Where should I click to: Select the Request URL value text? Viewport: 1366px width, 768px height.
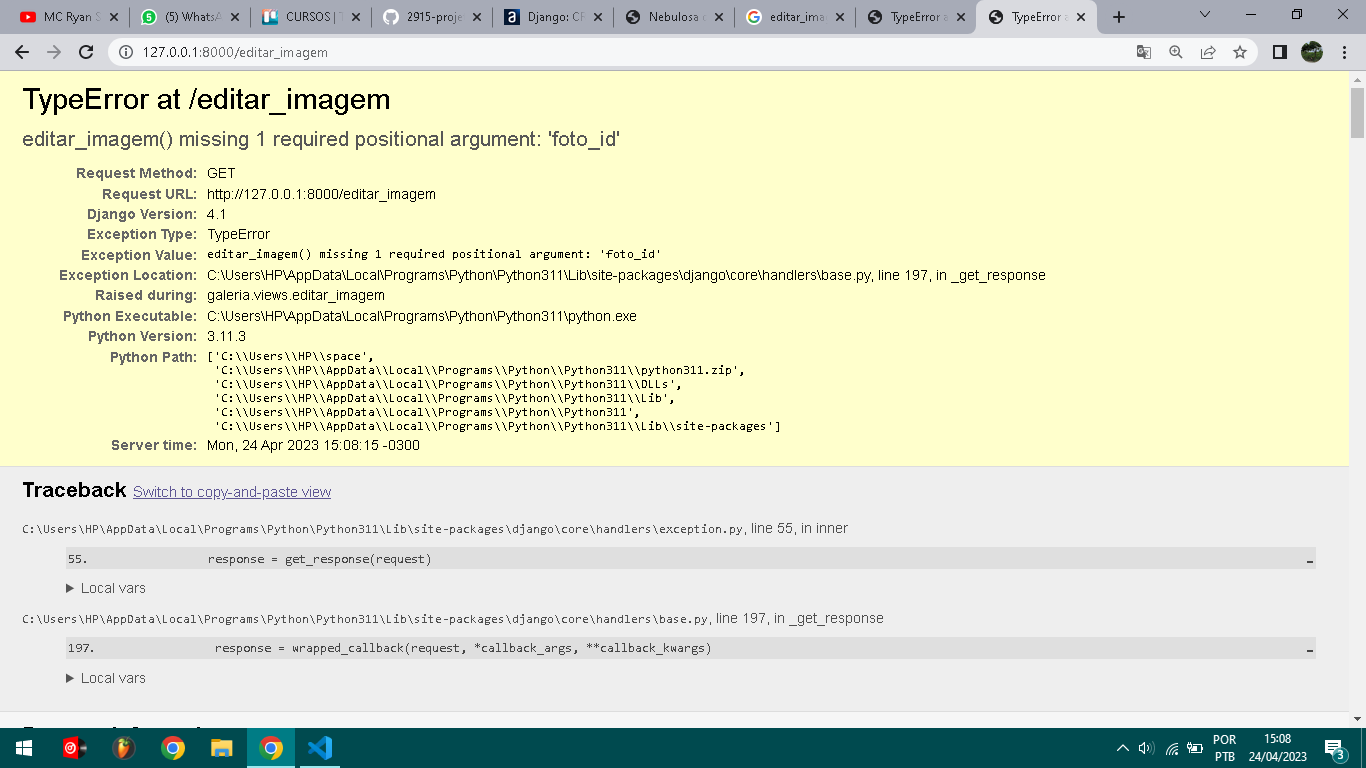[321, 194]
